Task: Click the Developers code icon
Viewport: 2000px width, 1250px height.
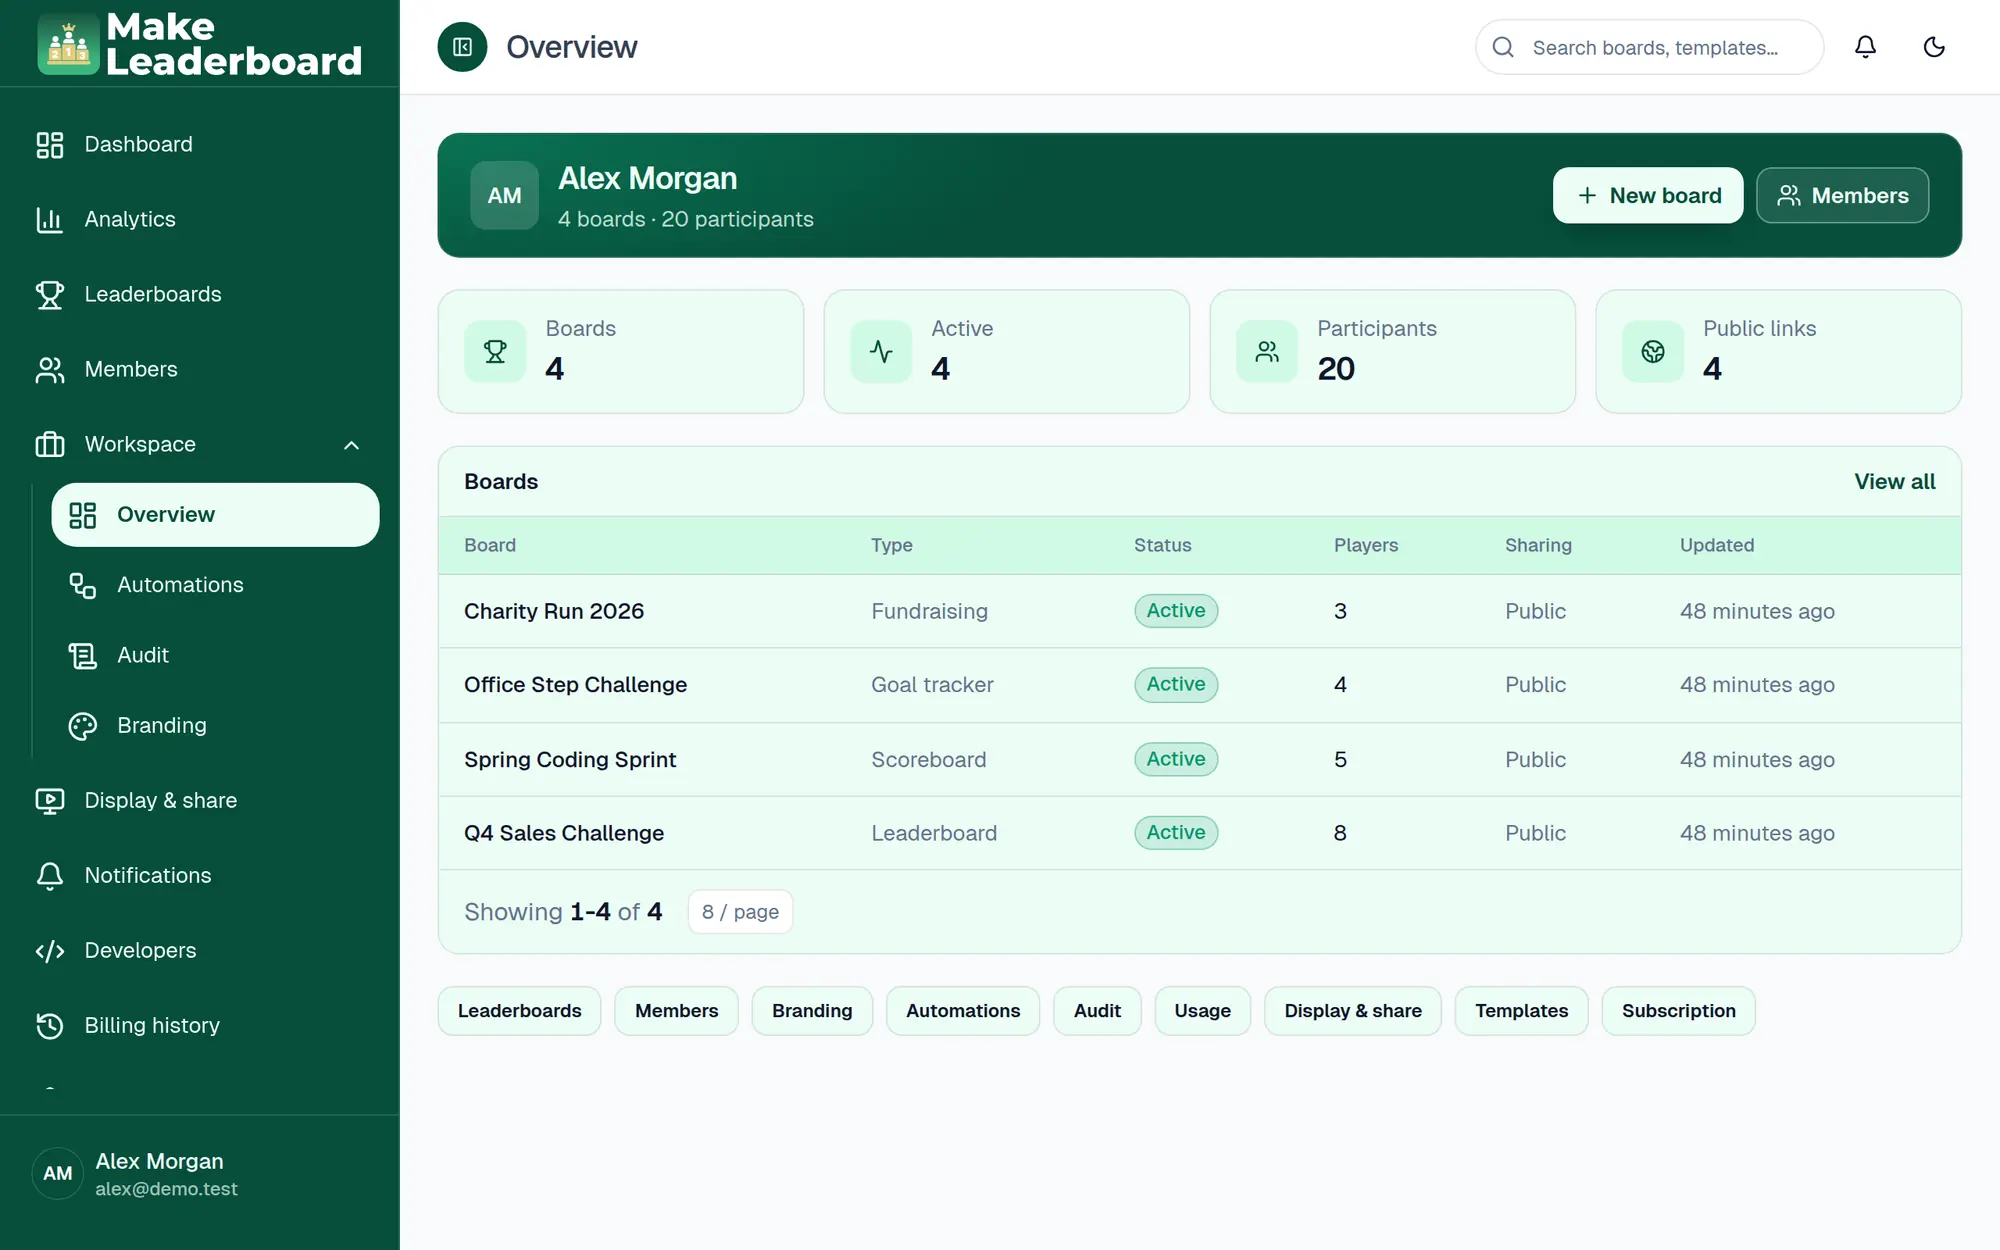Action: tap(50, 951)
